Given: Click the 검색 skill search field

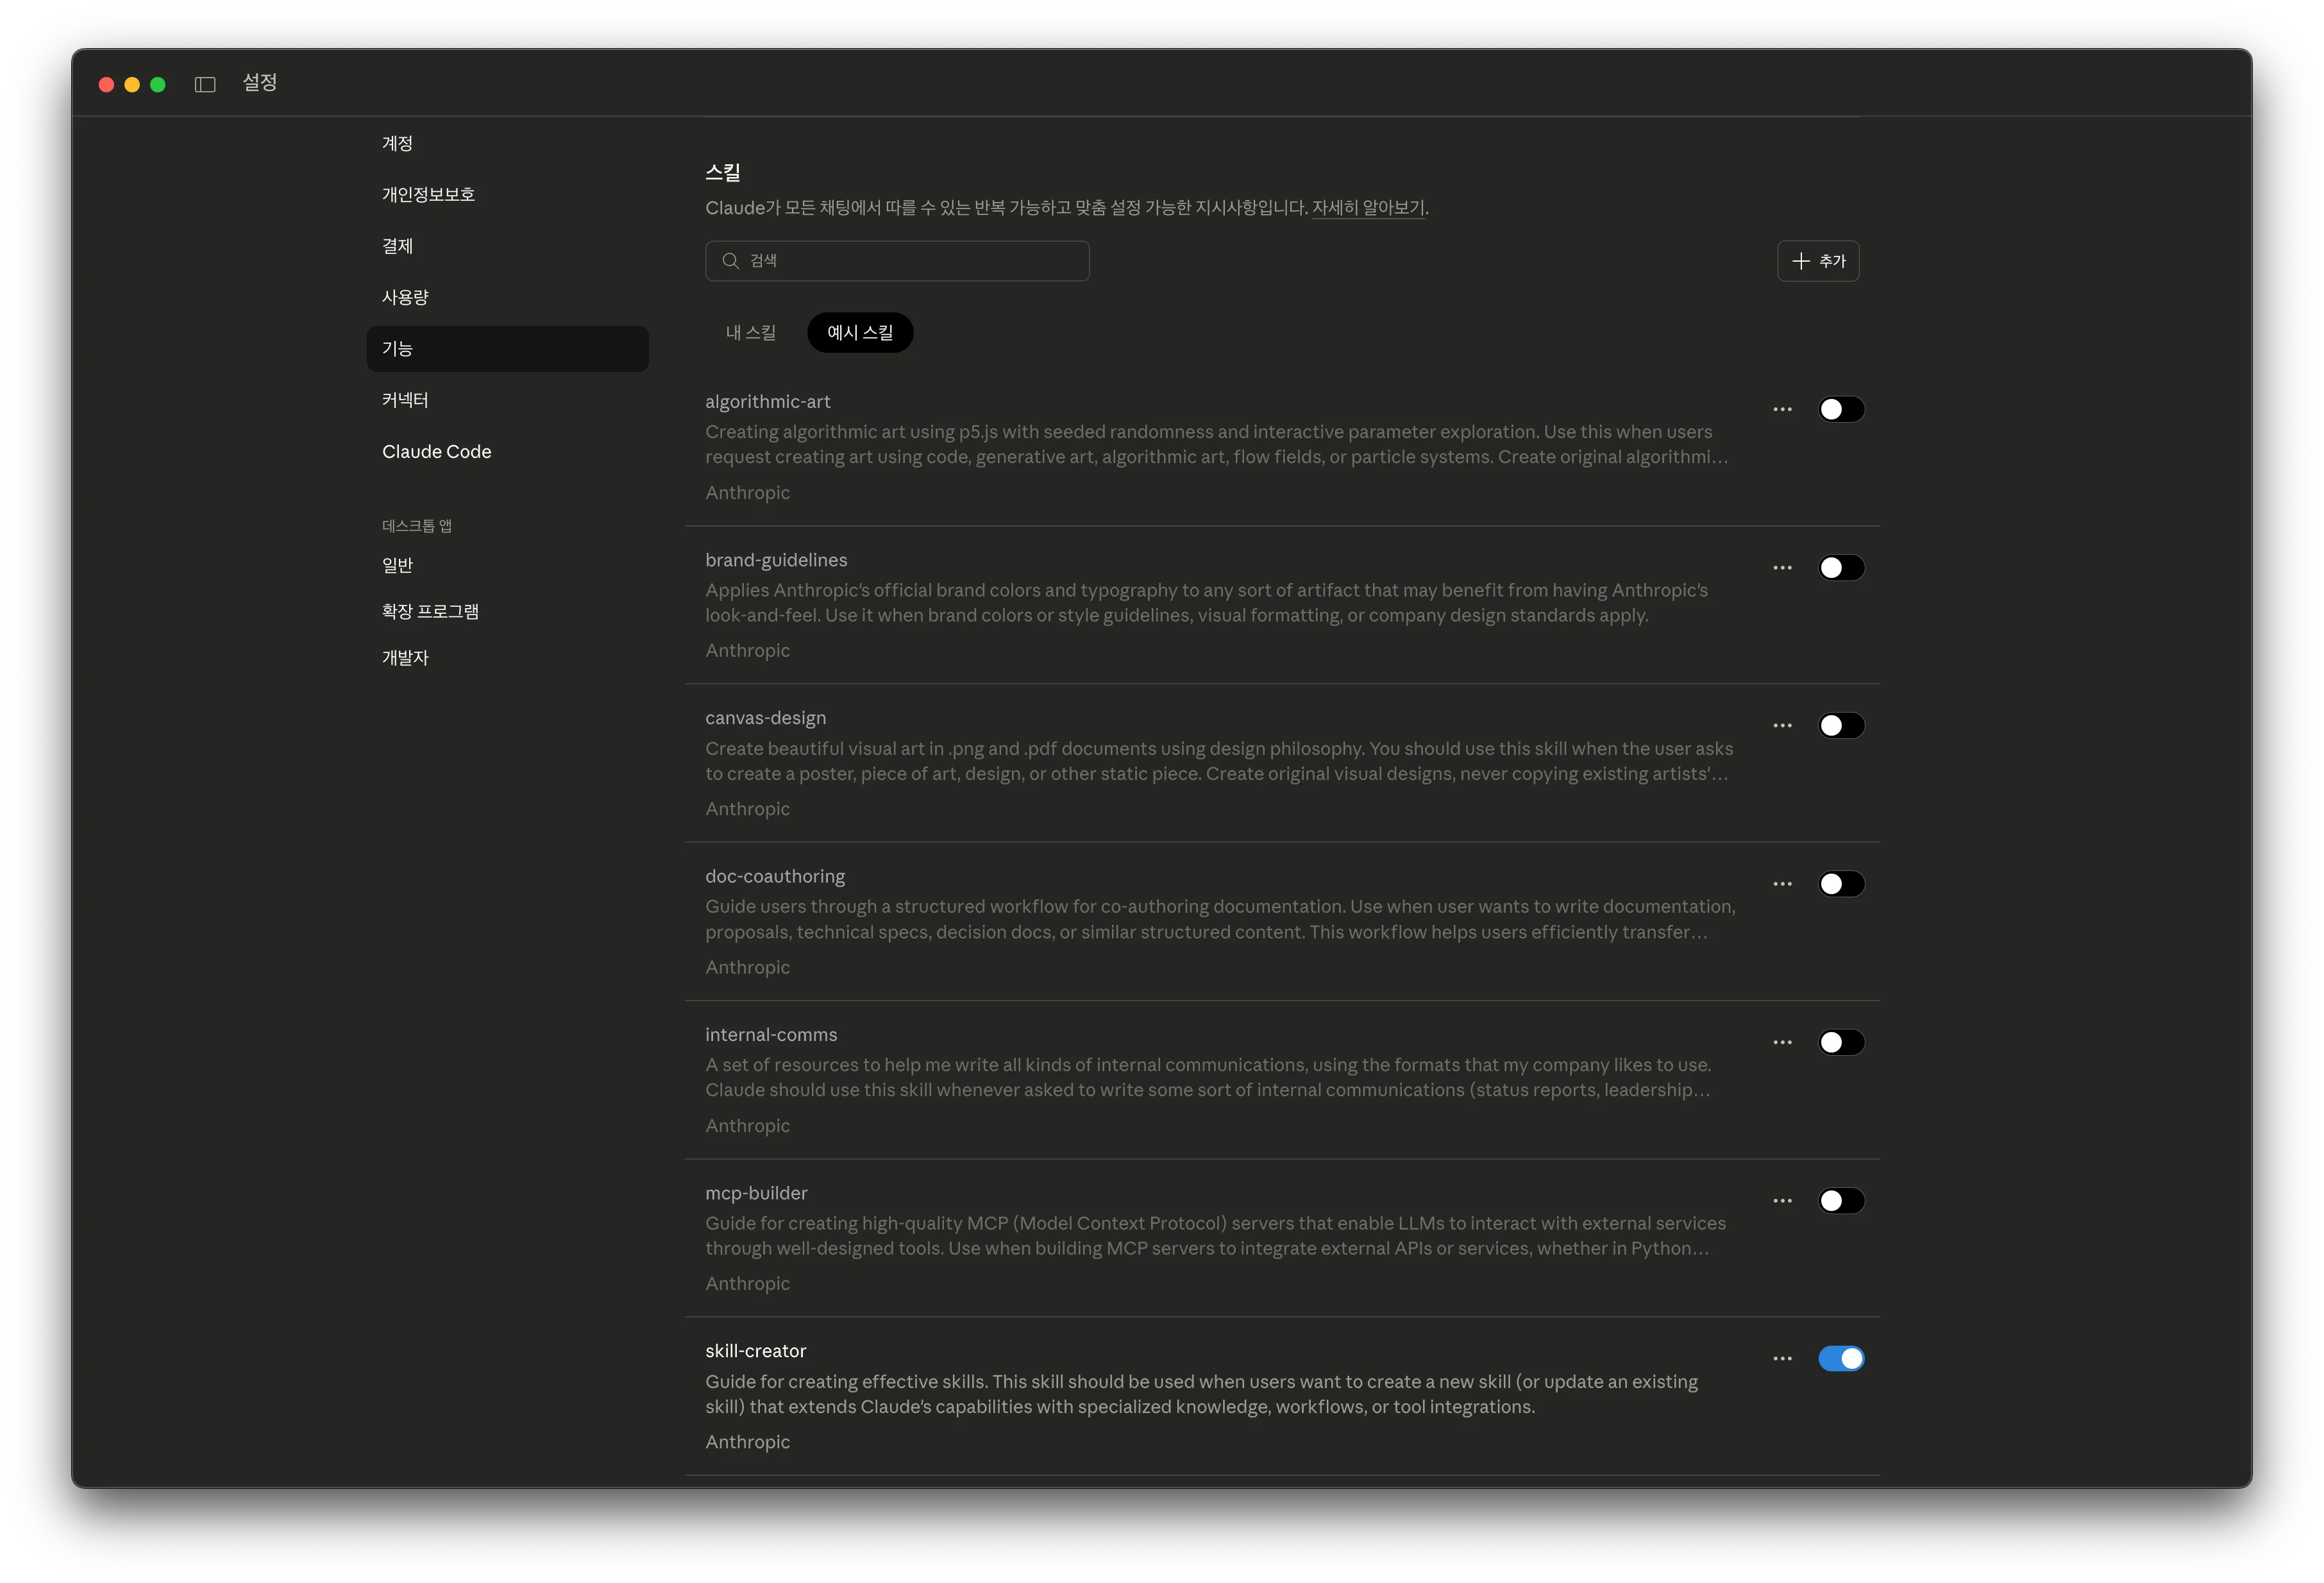Looking at the screenshot, I should [897, 261].
